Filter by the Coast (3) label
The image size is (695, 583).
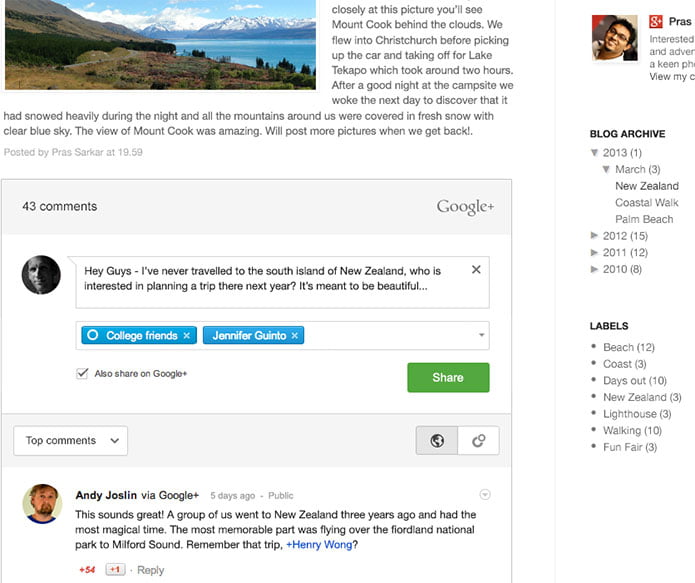(625, 364)
